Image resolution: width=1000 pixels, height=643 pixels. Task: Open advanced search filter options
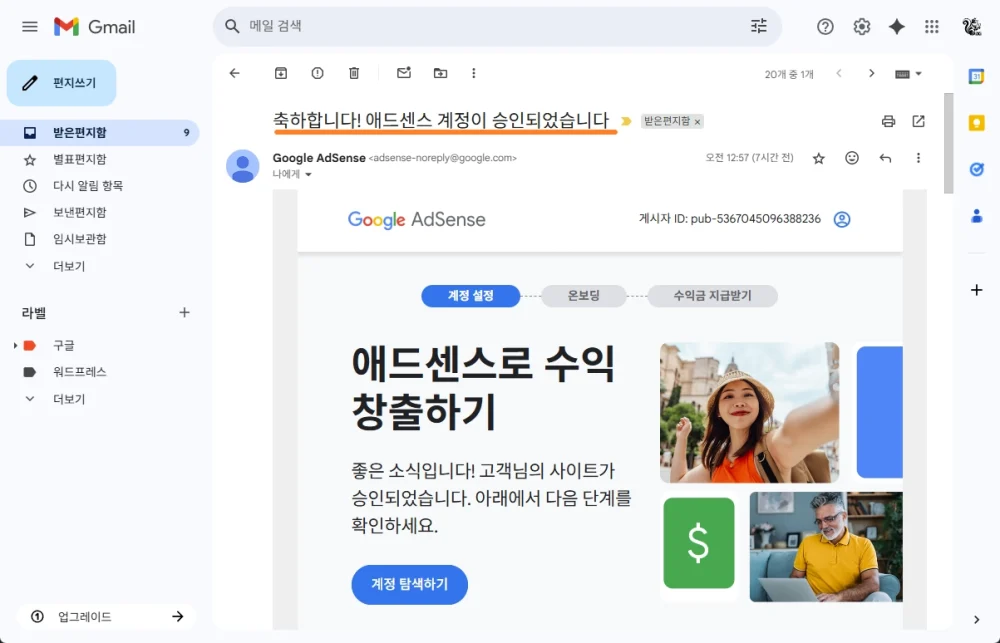(x=759, y=27)
